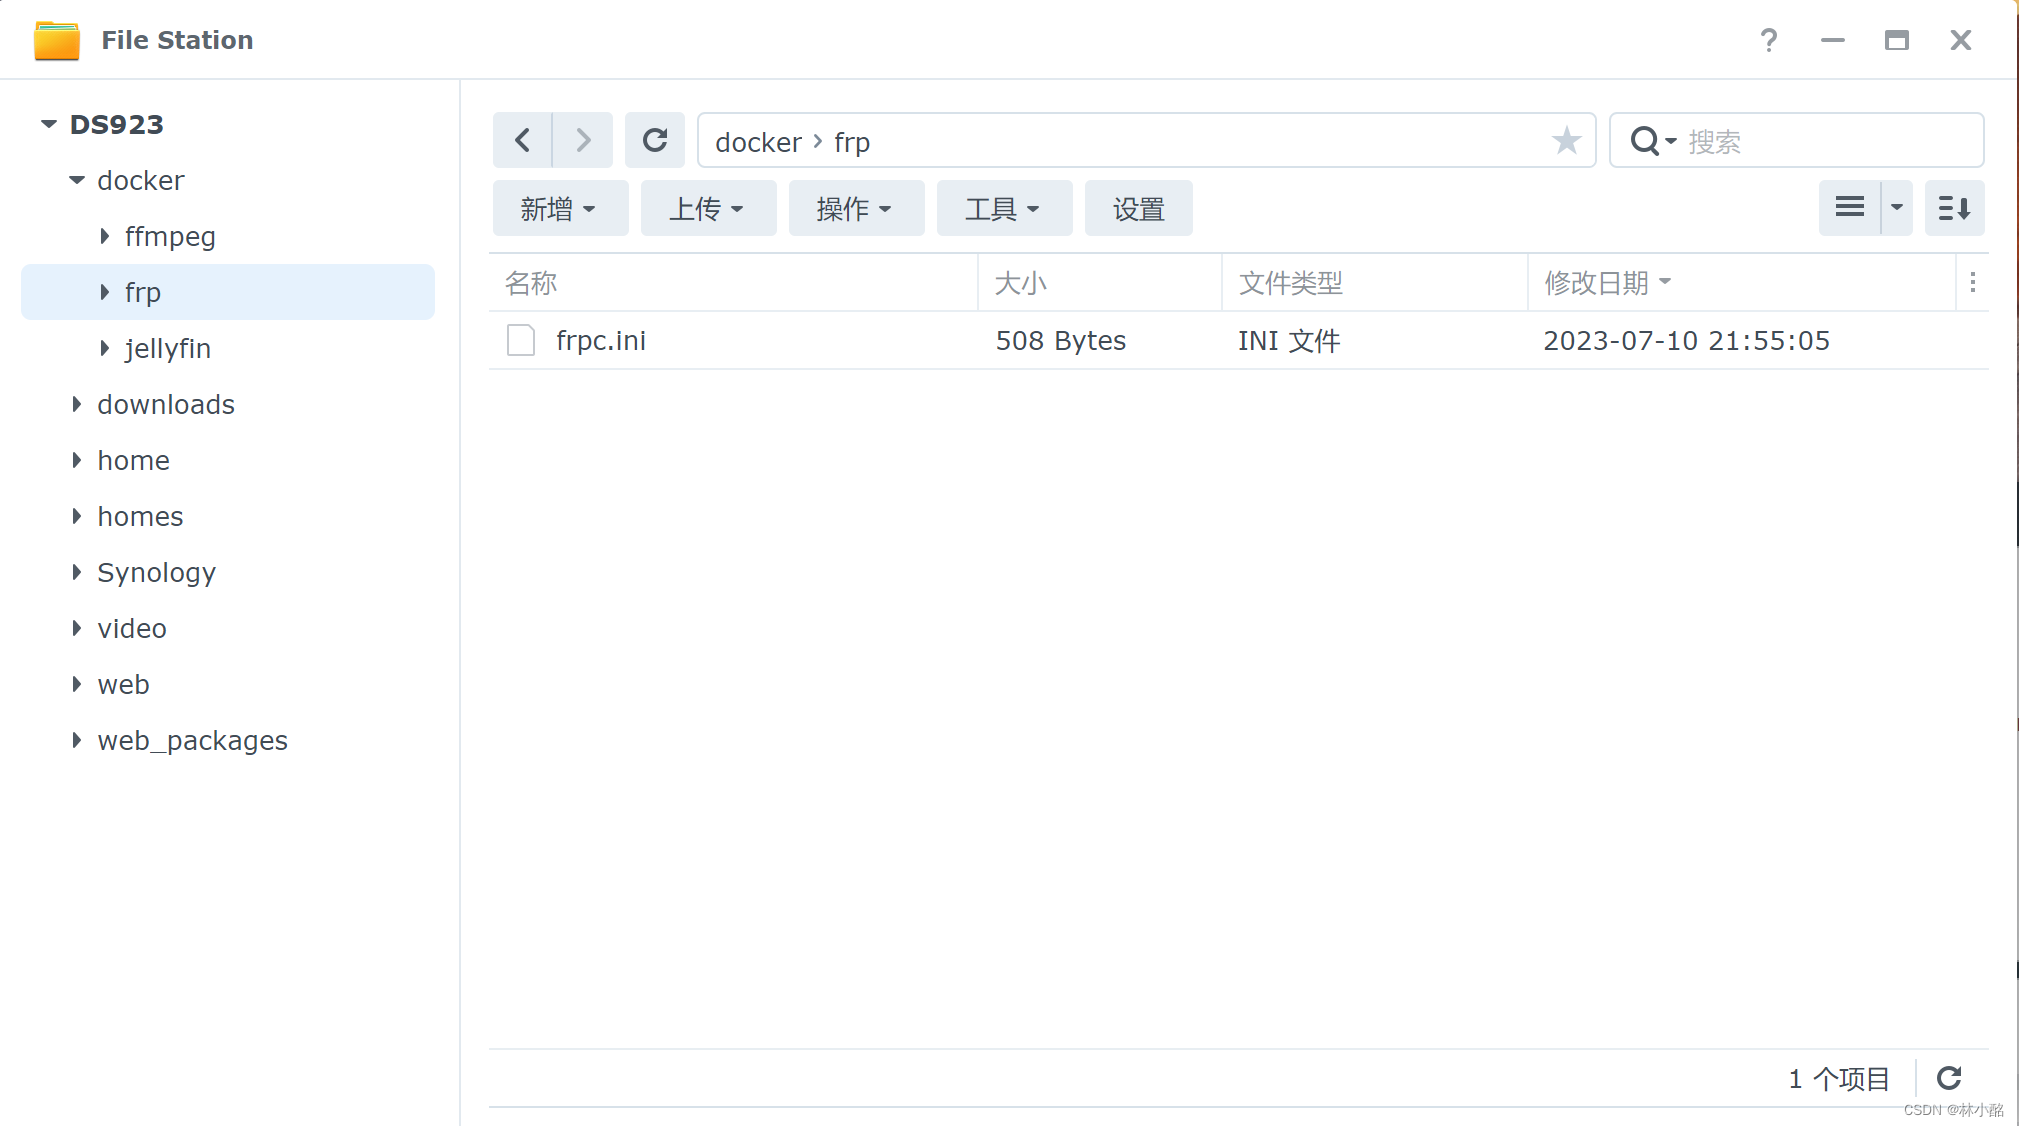Click the 修改日期 column sort header
Viewport: 2019px width, 1126px height.
coord(1602,284)
